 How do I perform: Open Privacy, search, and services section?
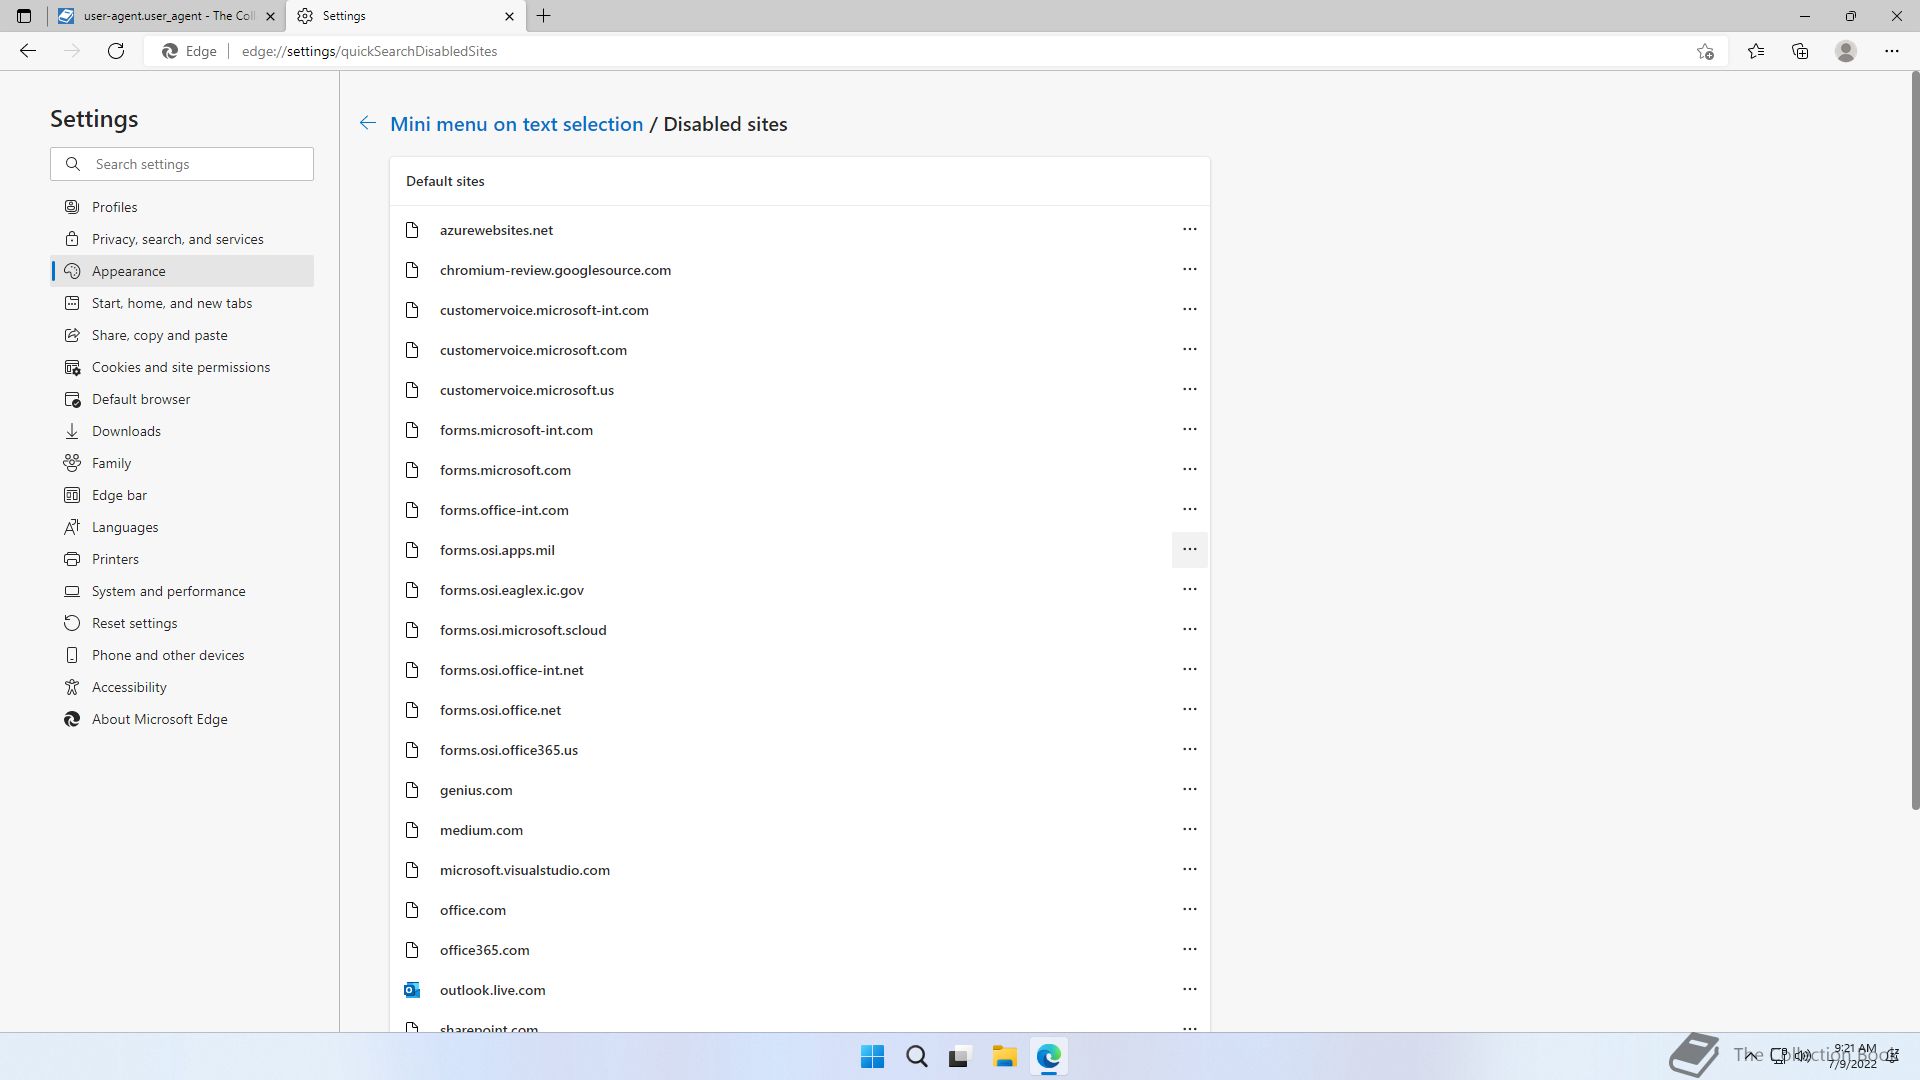click(x=182, y=239)
